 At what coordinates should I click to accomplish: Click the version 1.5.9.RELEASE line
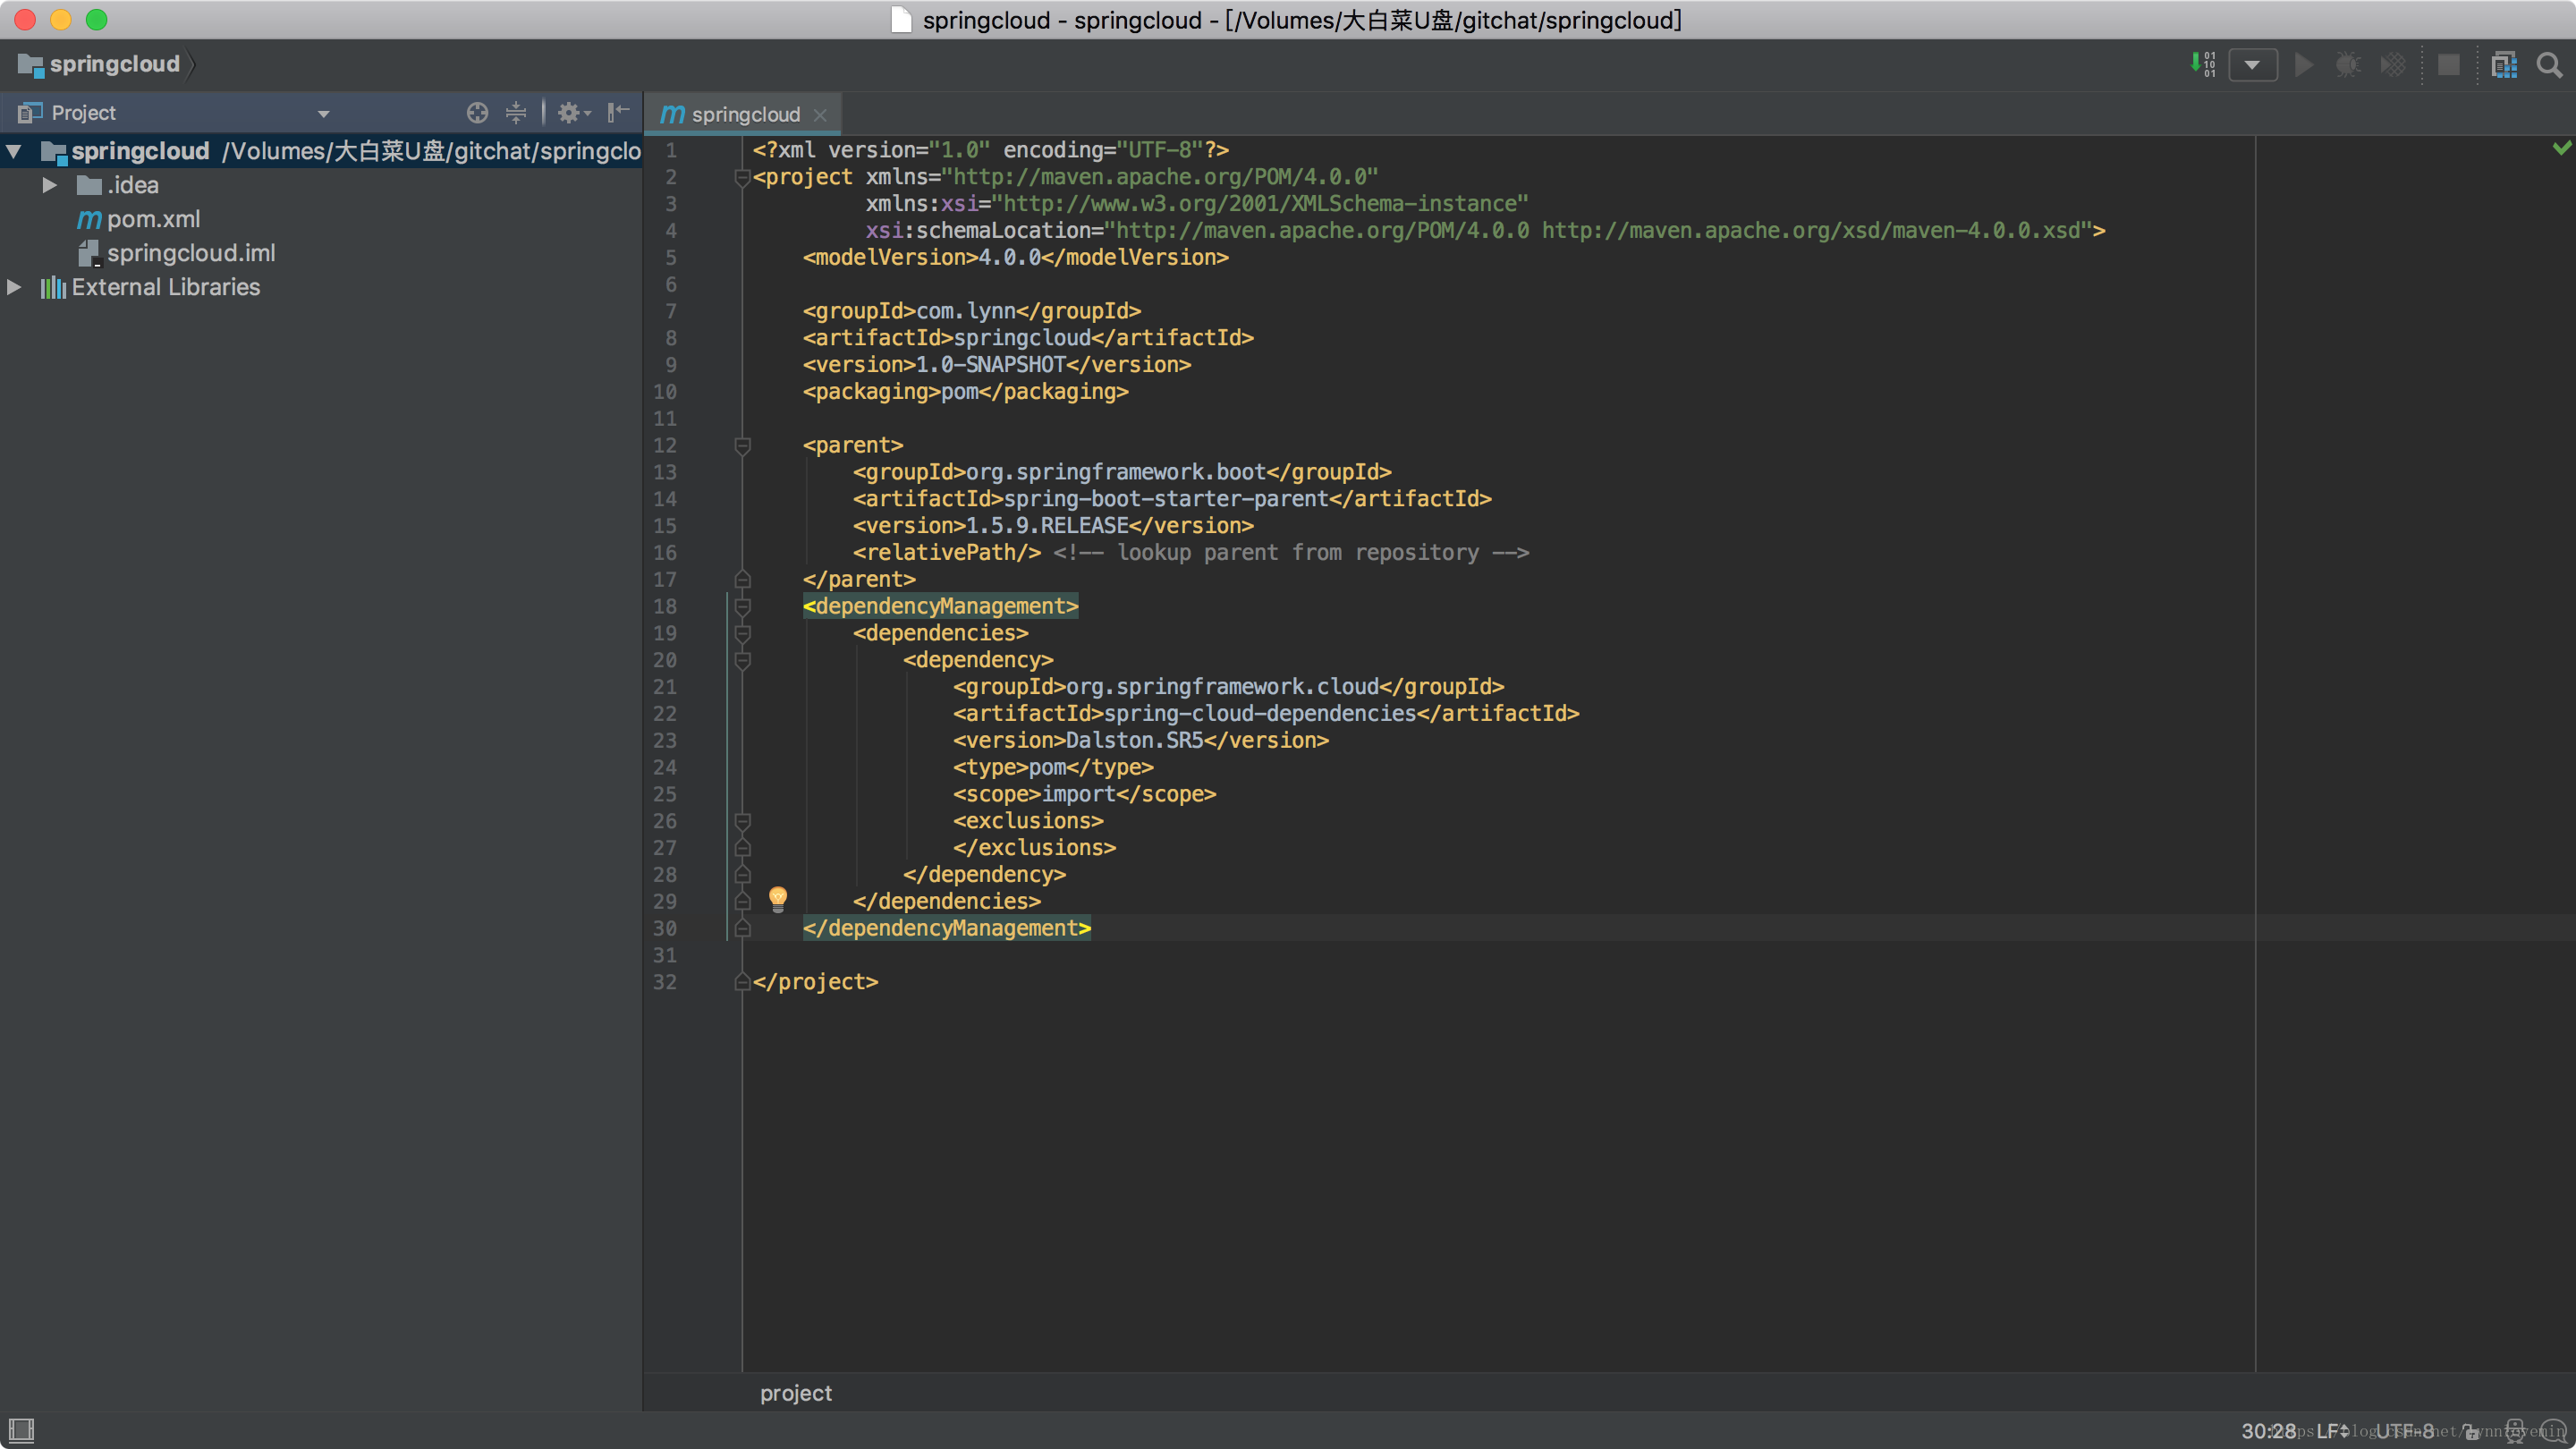pos(1052,525)
